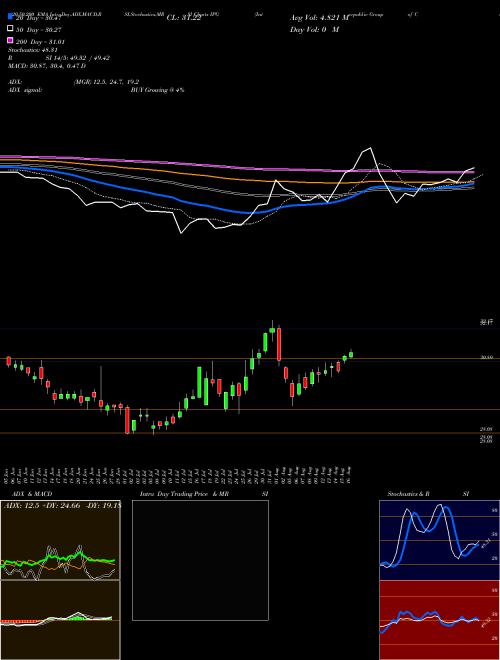The height and width of the screenshot is (660, 500).
Task: Select the '200 Day = 31.01' legend text
Action: click(x=40, y=42)
